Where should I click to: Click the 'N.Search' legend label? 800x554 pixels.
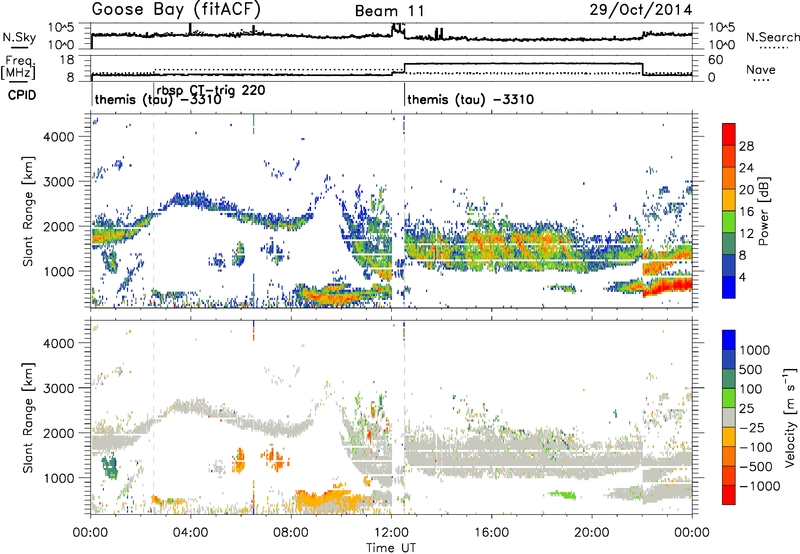772,37
